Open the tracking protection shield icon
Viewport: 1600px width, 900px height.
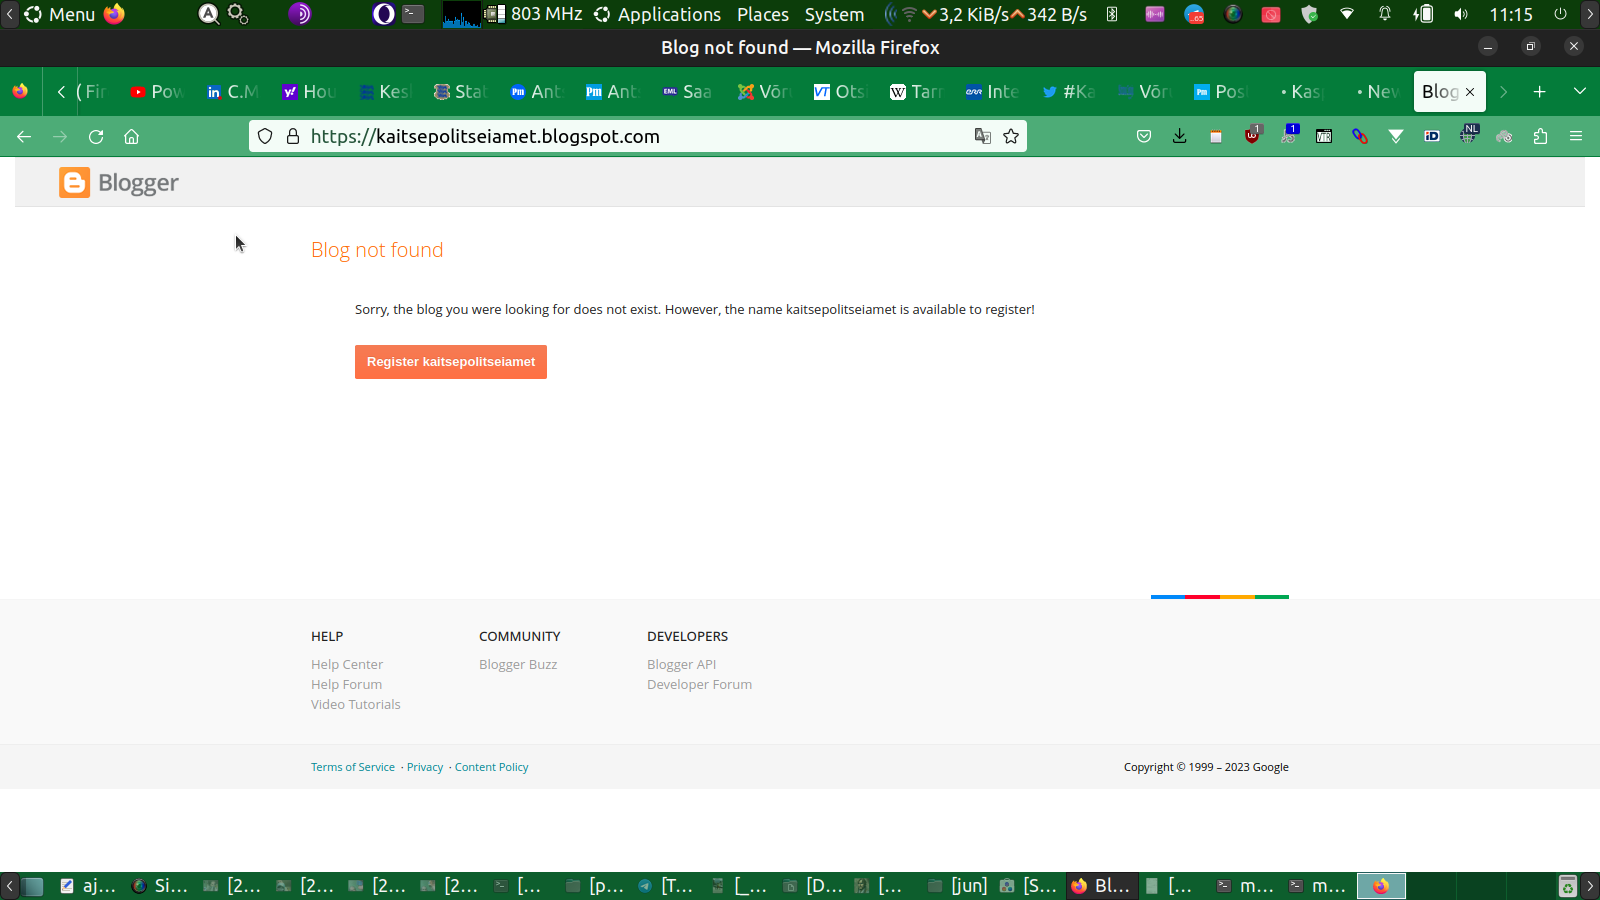[265, 136]
